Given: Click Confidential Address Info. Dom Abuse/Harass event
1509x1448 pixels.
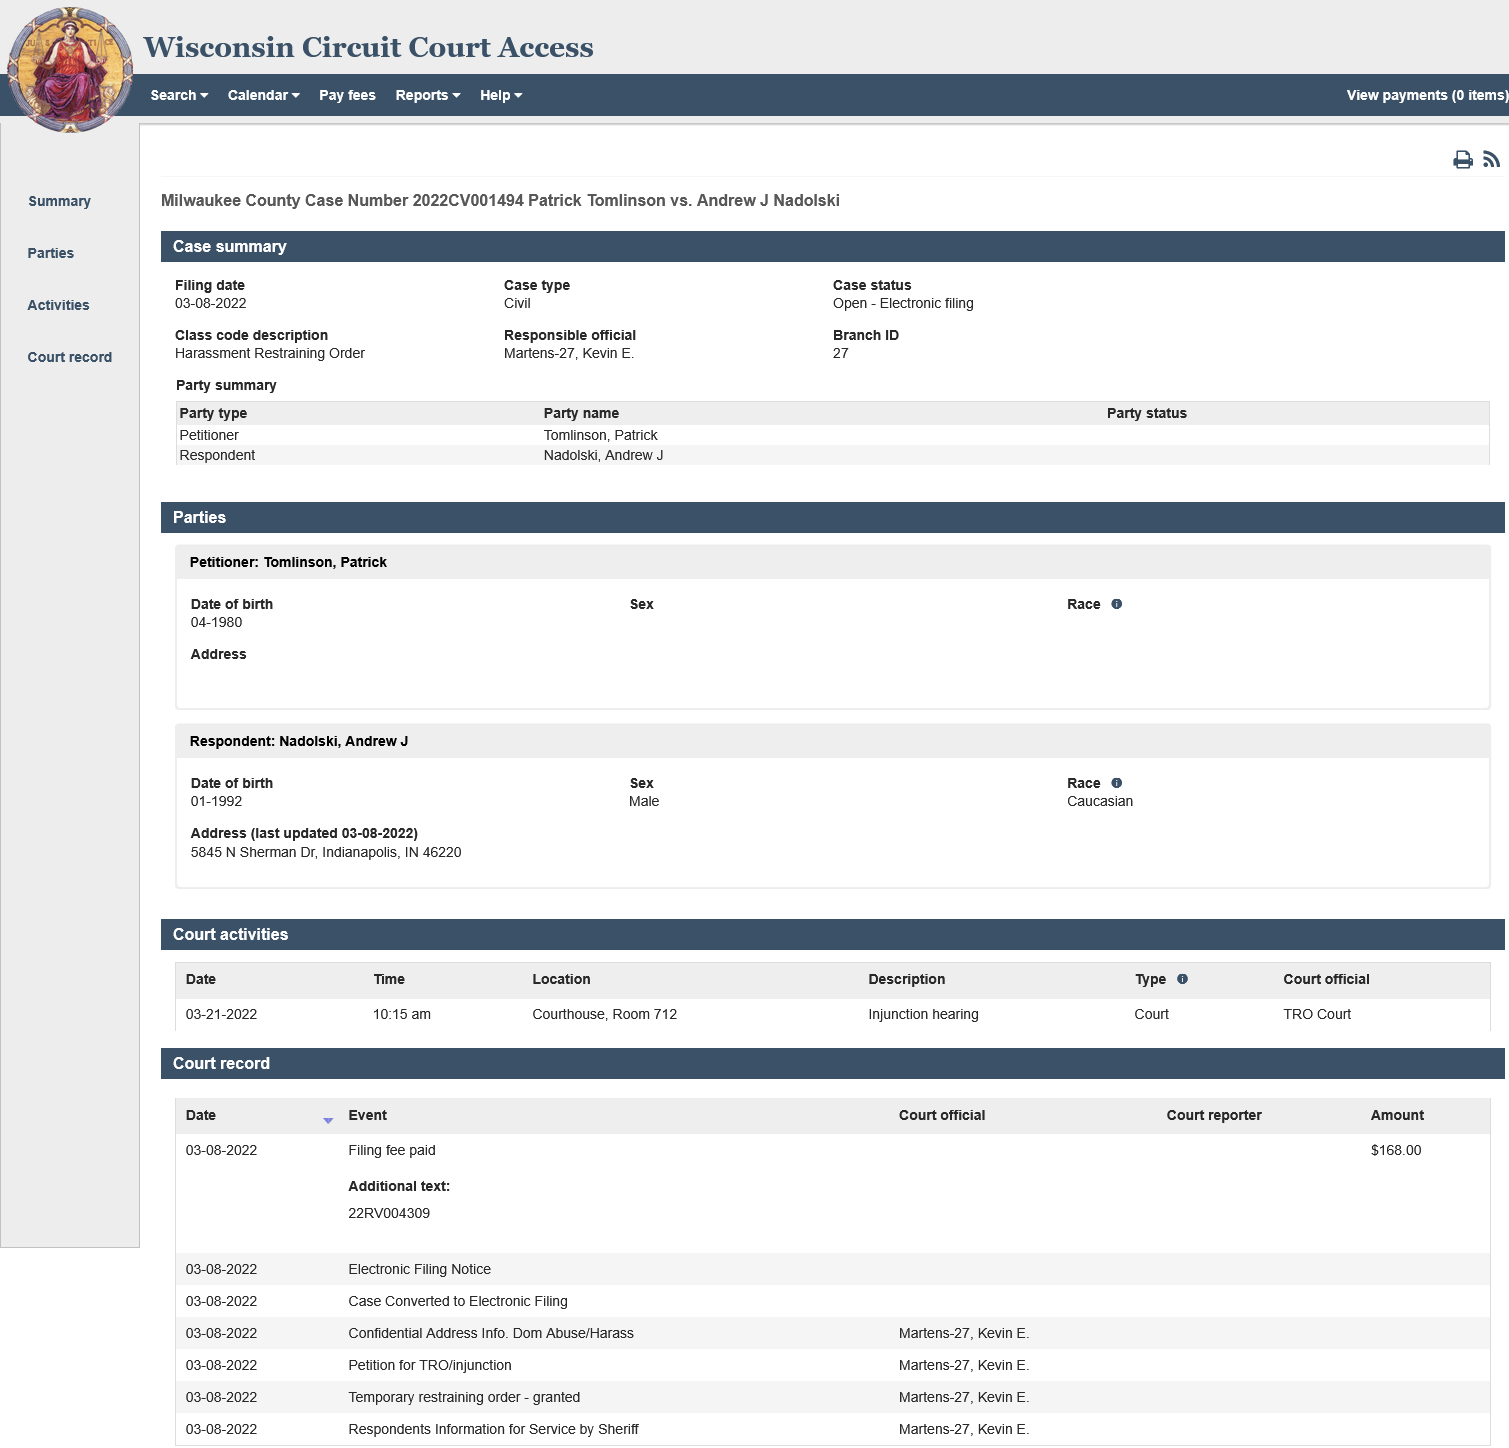Looking at the screenshot, I should click(x=490, y=1333).
